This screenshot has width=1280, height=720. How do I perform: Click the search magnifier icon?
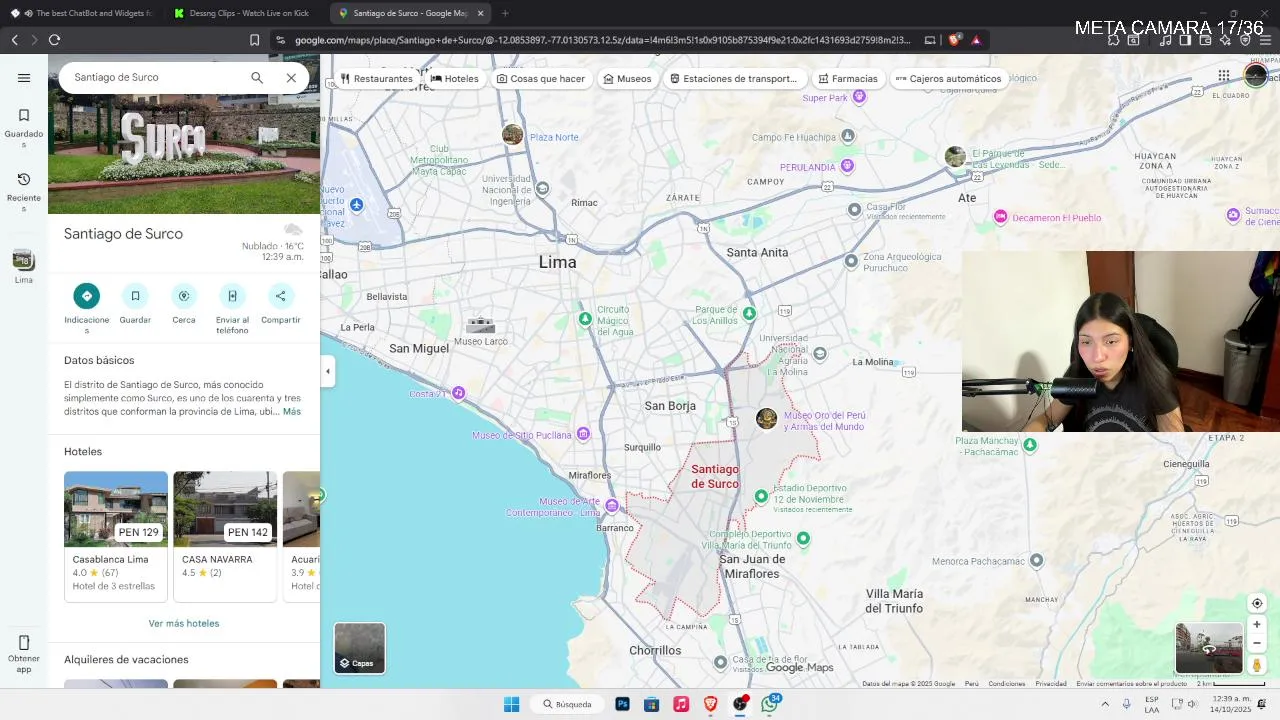(257, 78)
